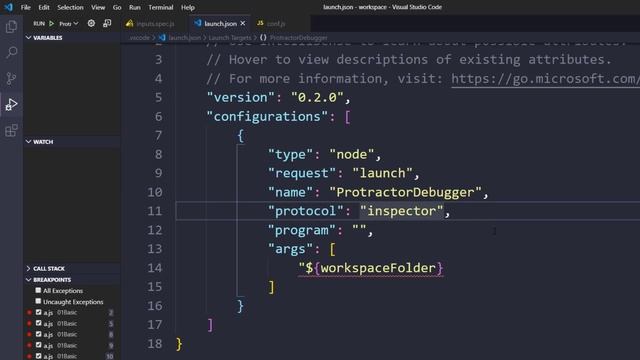
Task: Open the Terminal menu
Action: [160, 7]
